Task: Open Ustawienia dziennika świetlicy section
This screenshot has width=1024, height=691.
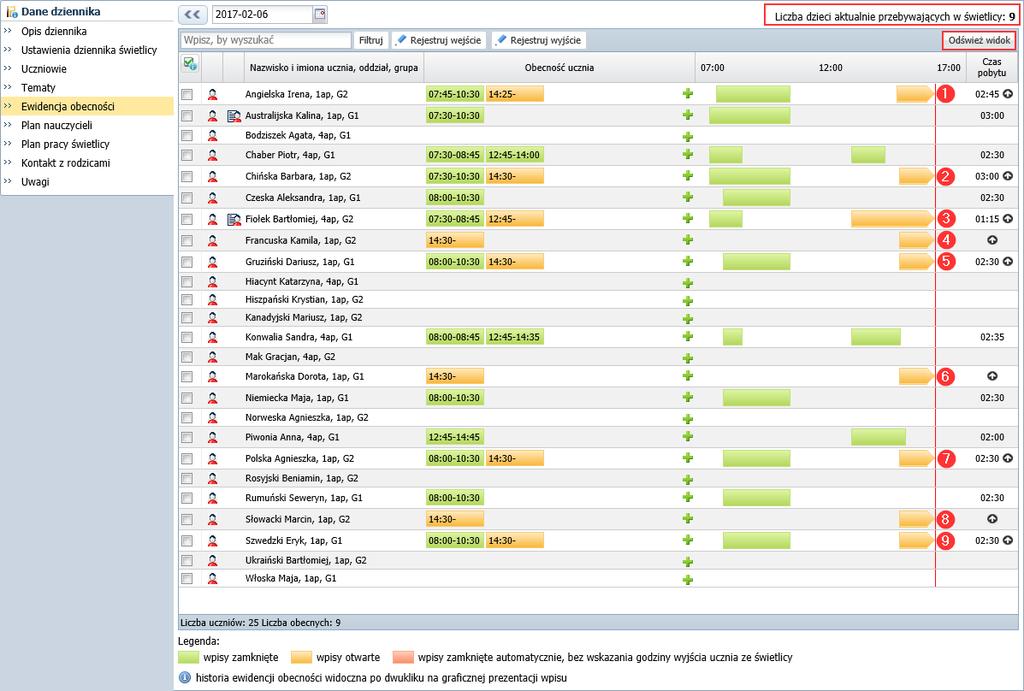Action: (x=89, y=50)
